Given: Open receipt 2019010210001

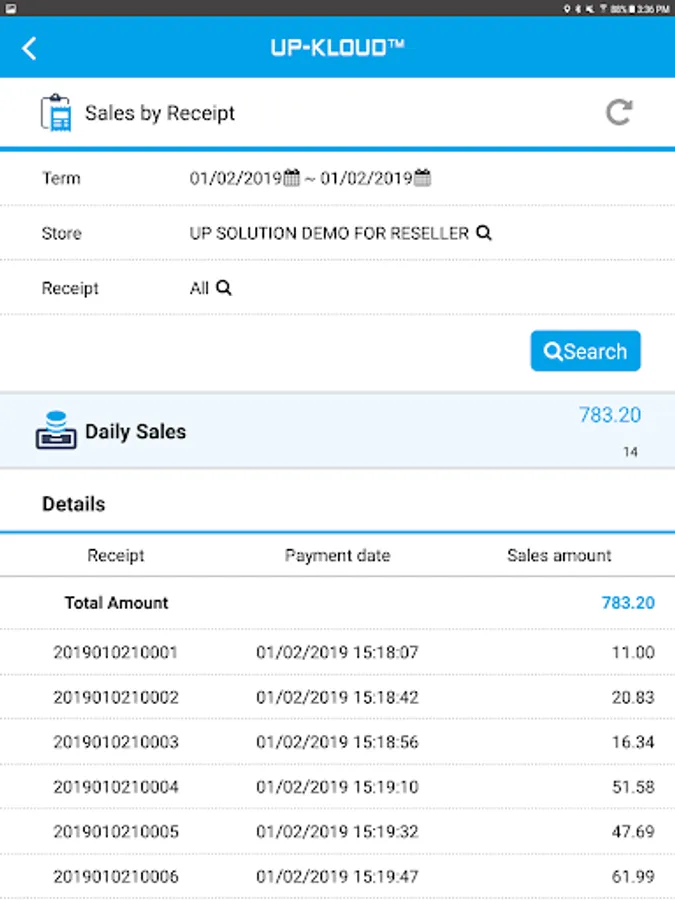Looking at the screenshot, I should click(116, 653).
